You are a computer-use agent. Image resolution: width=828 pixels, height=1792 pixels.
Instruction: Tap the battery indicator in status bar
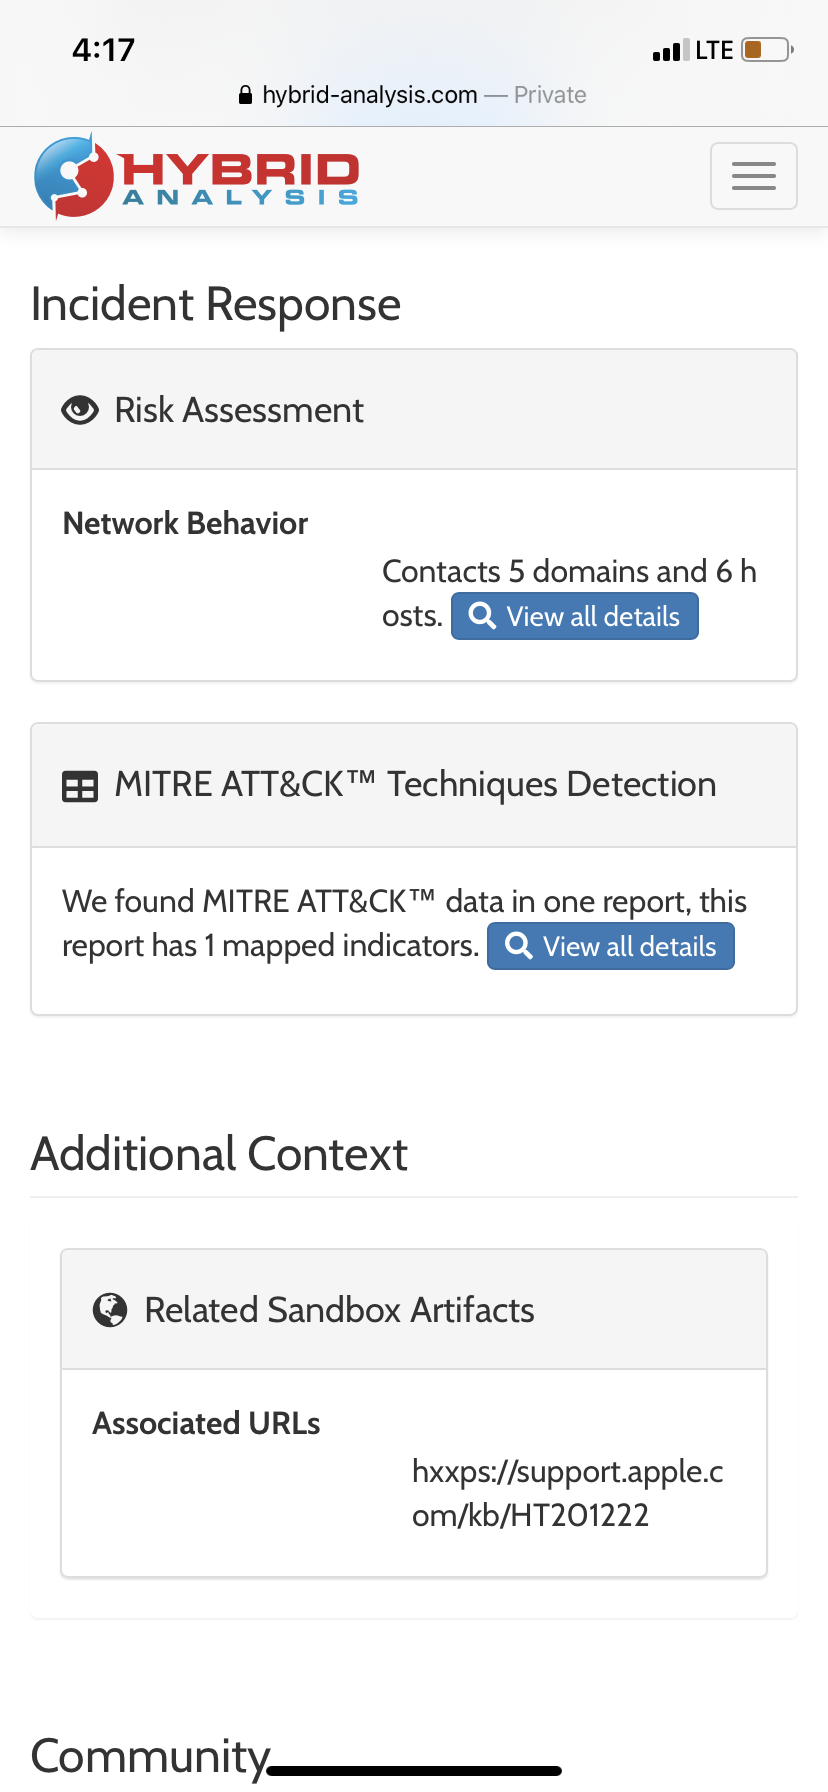click(767, 50)
